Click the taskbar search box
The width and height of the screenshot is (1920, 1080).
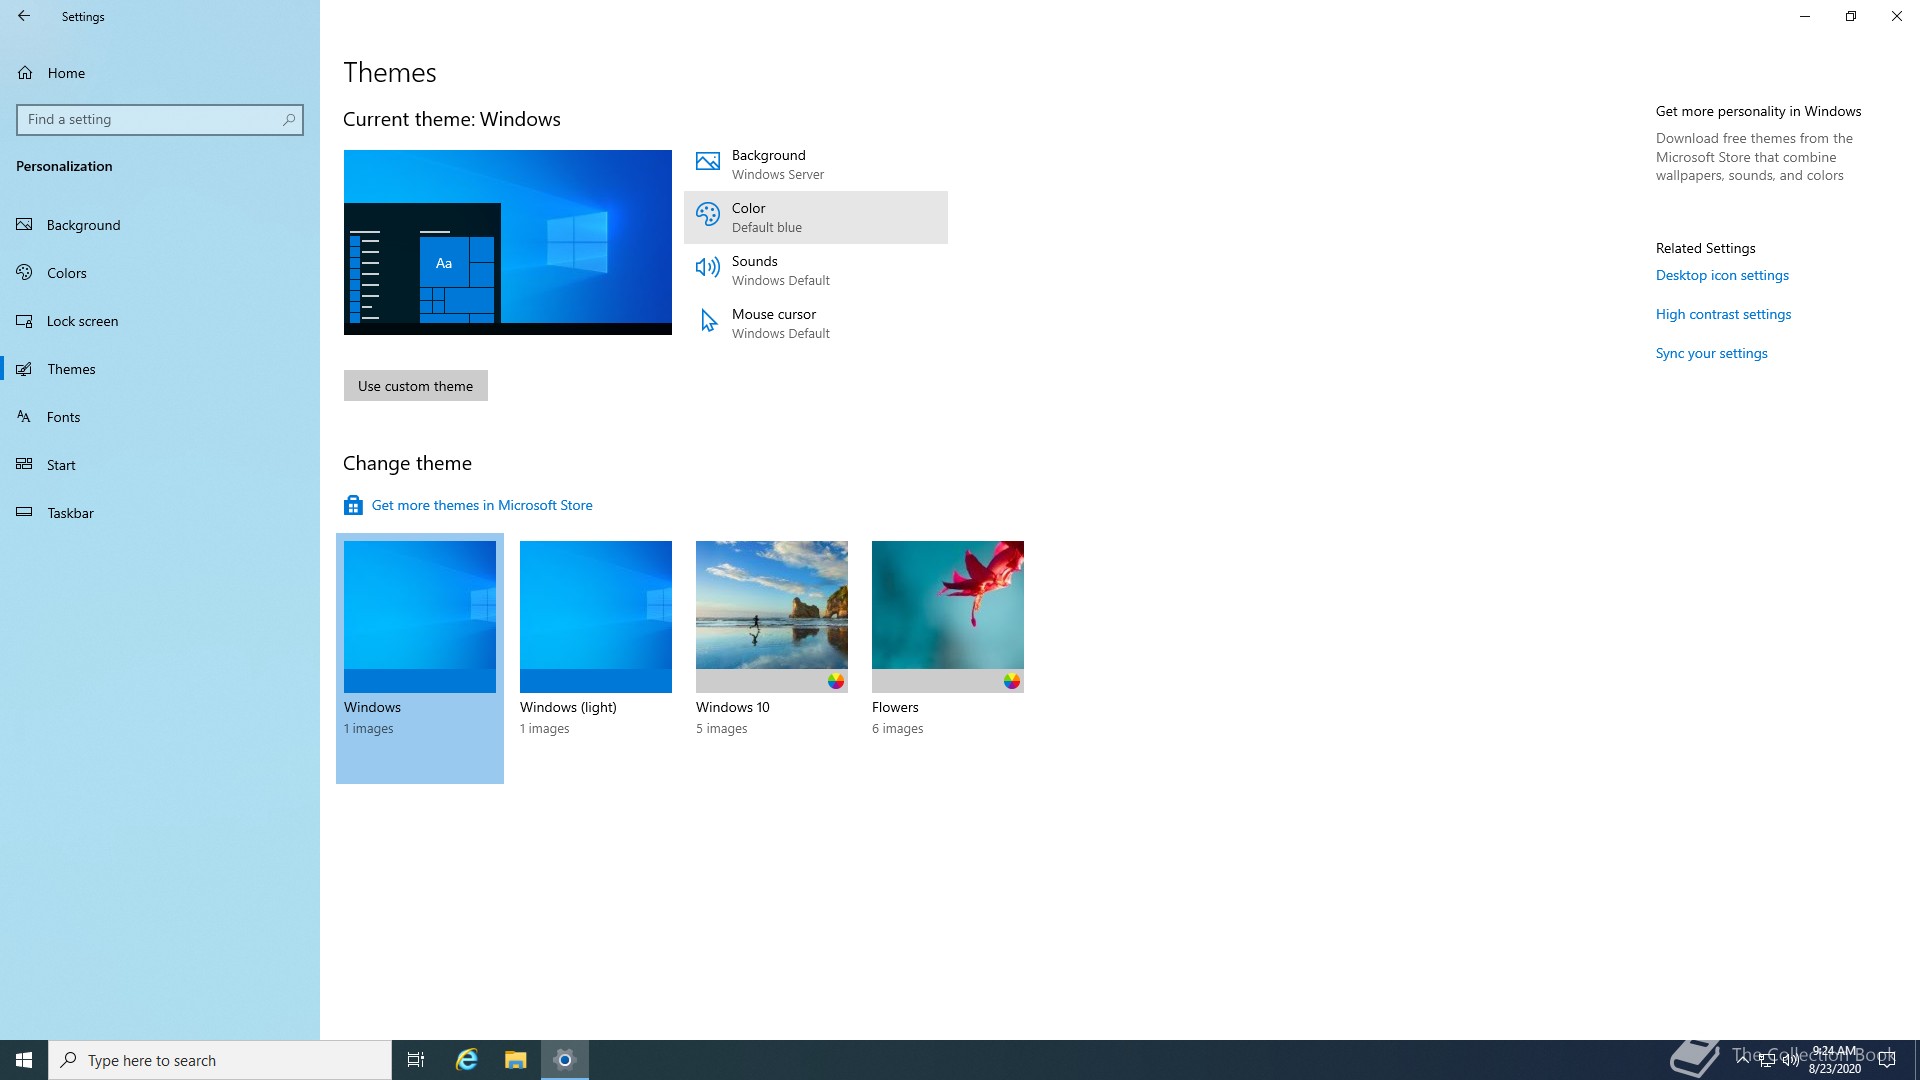[220, 1060]
